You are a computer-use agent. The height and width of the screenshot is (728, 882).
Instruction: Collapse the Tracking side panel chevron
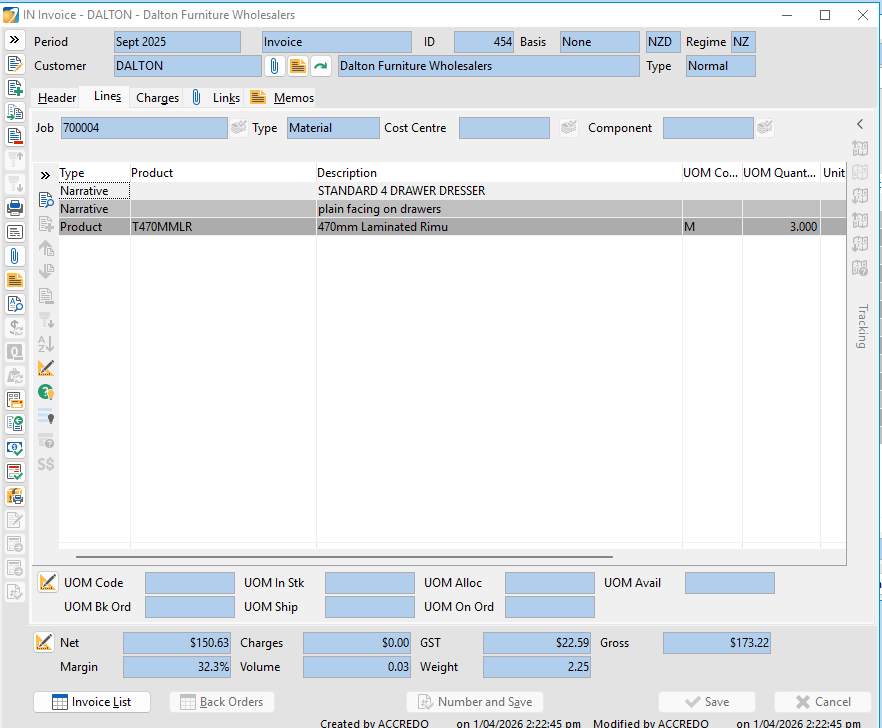(x=860, y=124)
